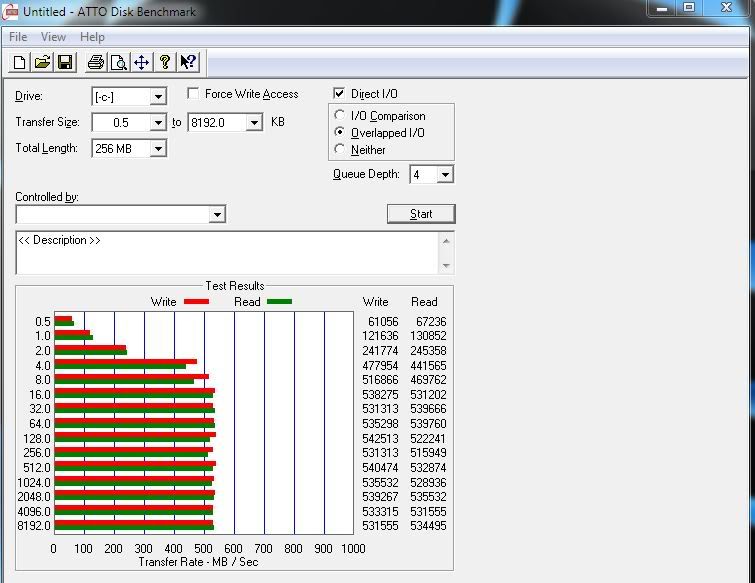Click the red Write legend swatch
Image resolution: width=755 pixels, height=583 pixels.
pos(196,302)
